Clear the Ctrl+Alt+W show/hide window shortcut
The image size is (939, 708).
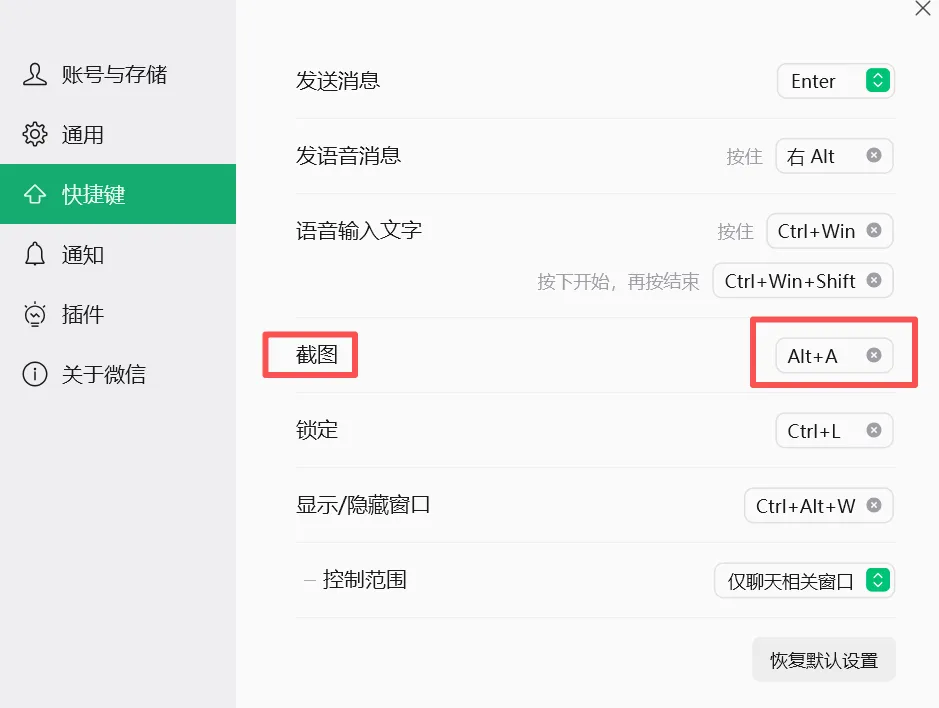point(874,506)
